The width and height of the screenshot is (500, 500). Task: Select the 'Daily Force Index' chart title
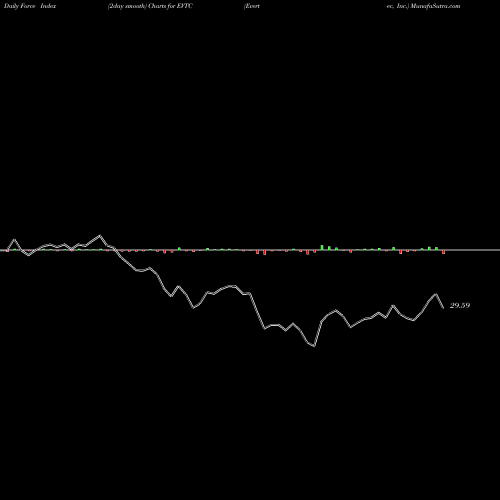click(30, 6)
